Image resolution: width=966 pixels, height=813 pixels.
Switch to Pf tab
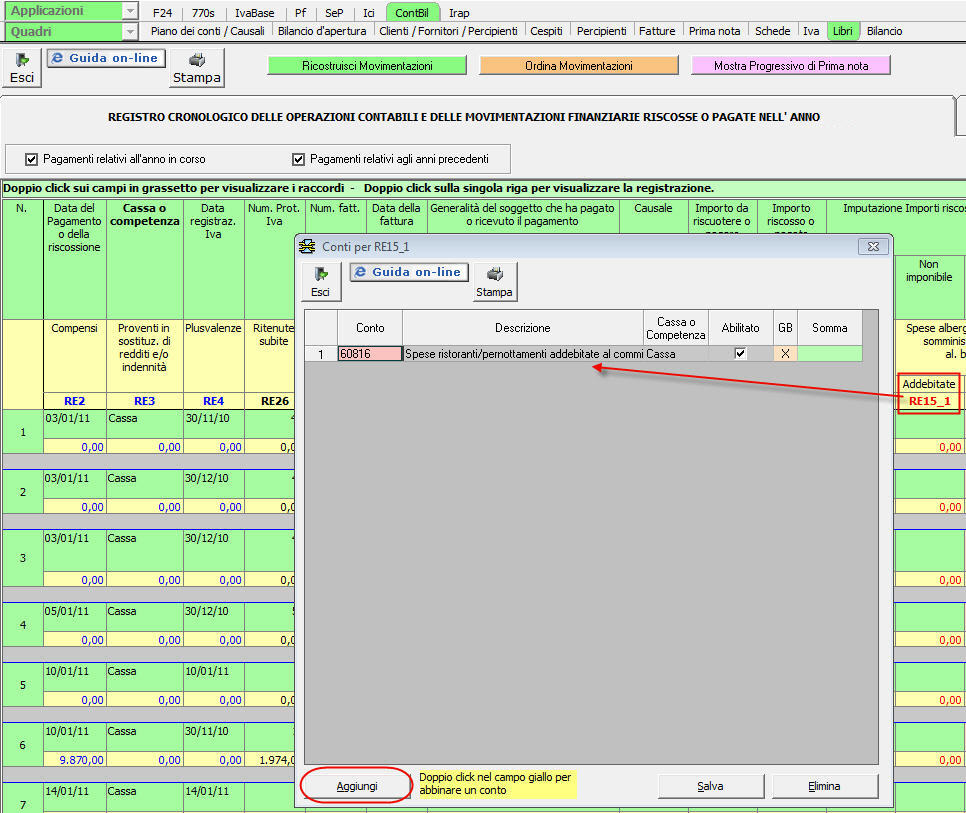point(301,13)
